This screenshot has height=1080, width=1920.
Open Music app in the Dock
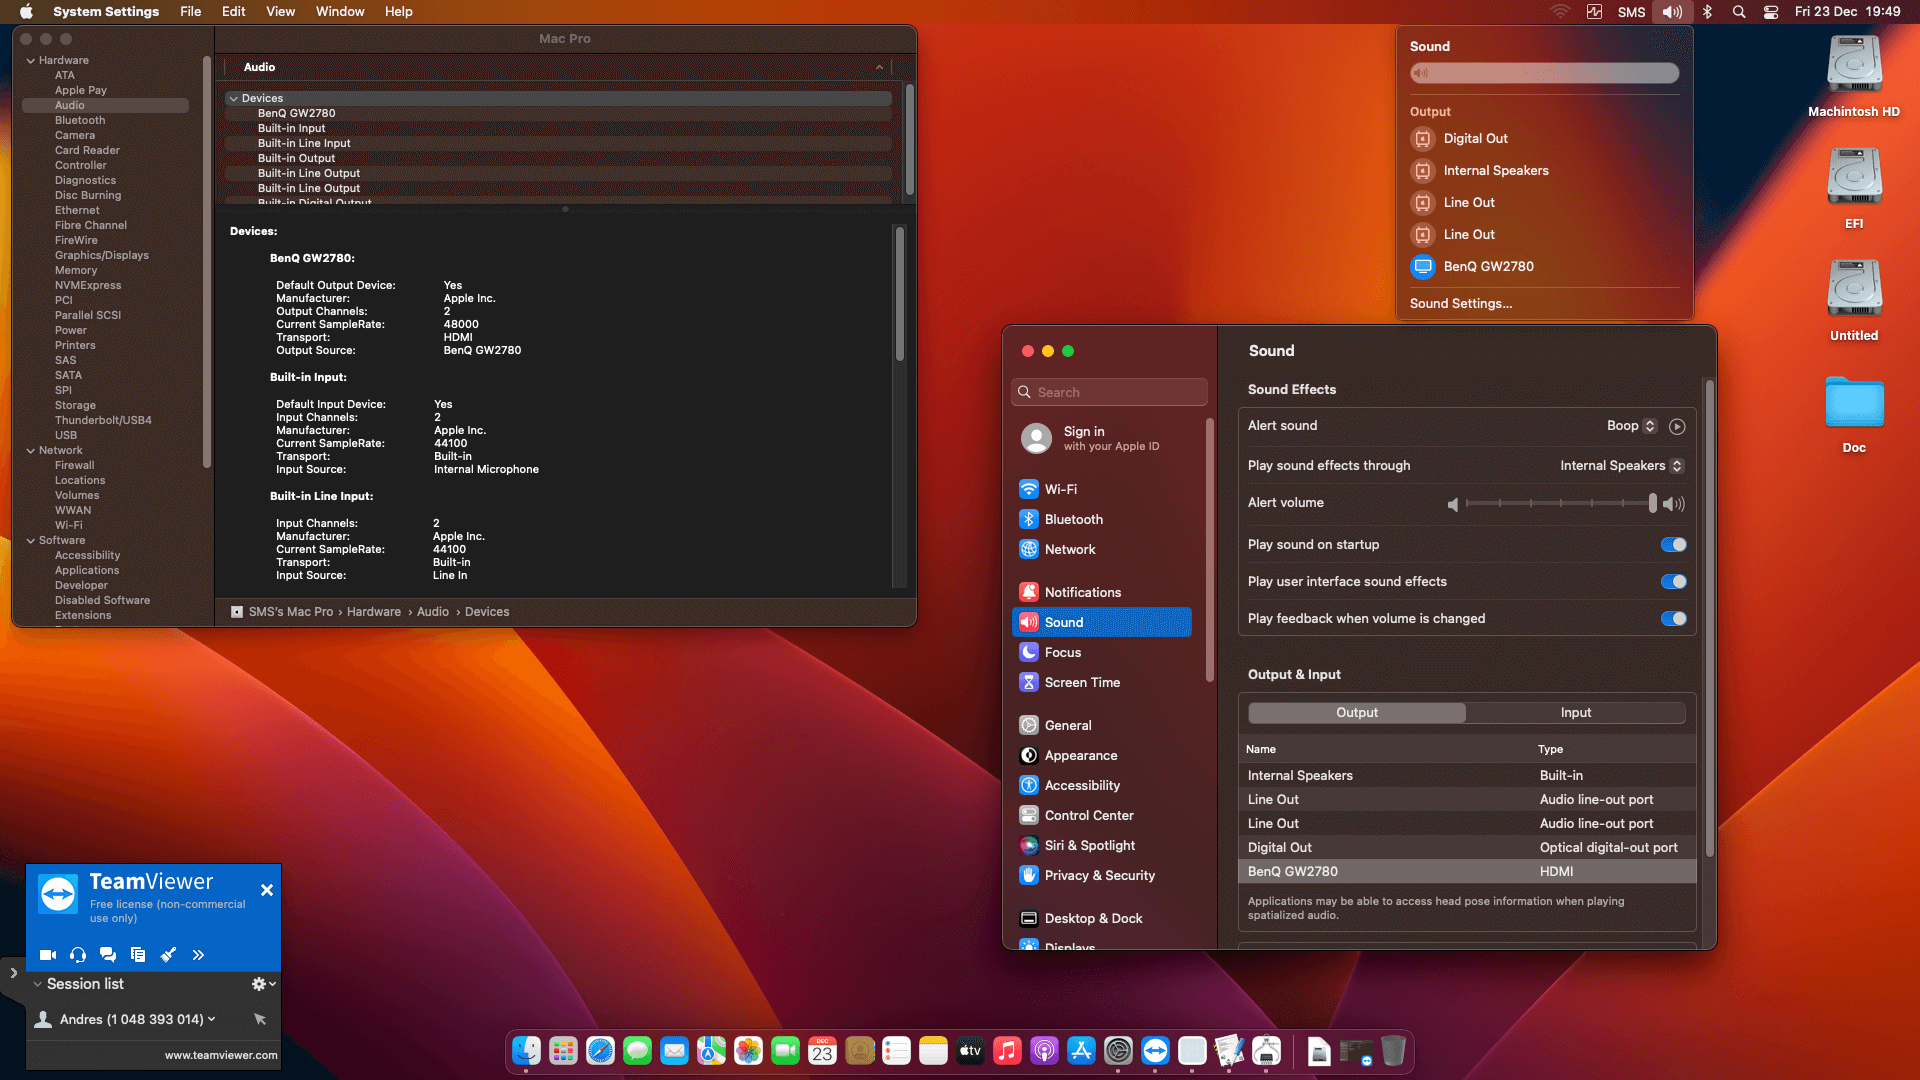[1007, 1051]
